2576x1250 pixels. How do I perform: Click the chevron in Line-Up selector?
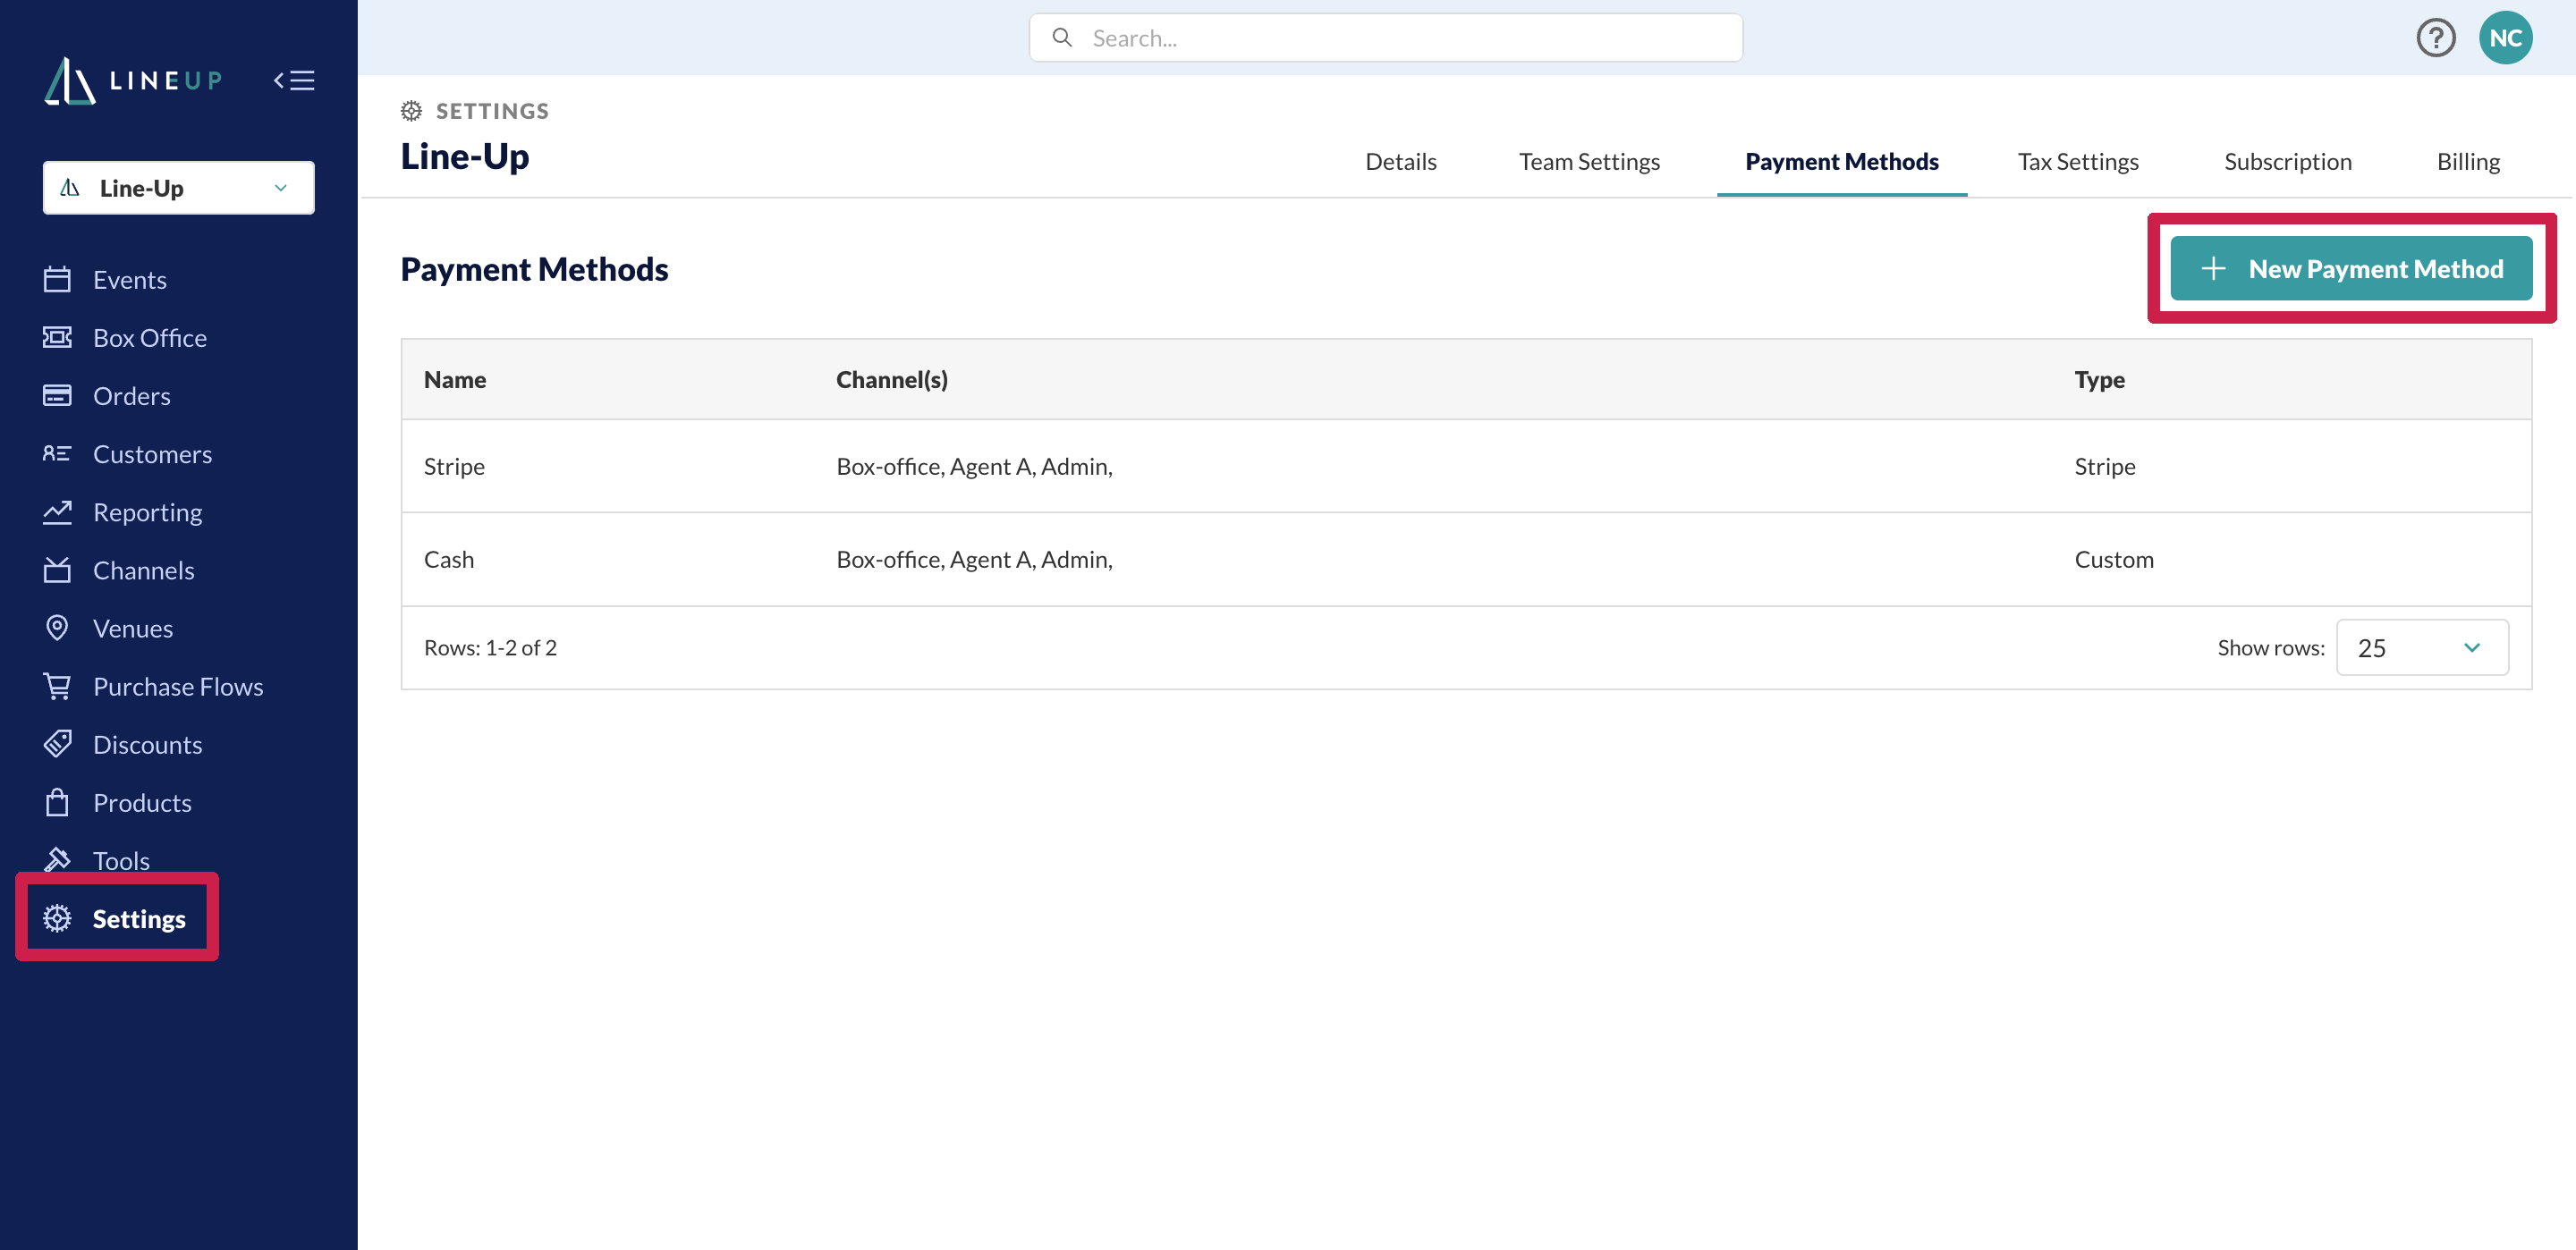281,188
